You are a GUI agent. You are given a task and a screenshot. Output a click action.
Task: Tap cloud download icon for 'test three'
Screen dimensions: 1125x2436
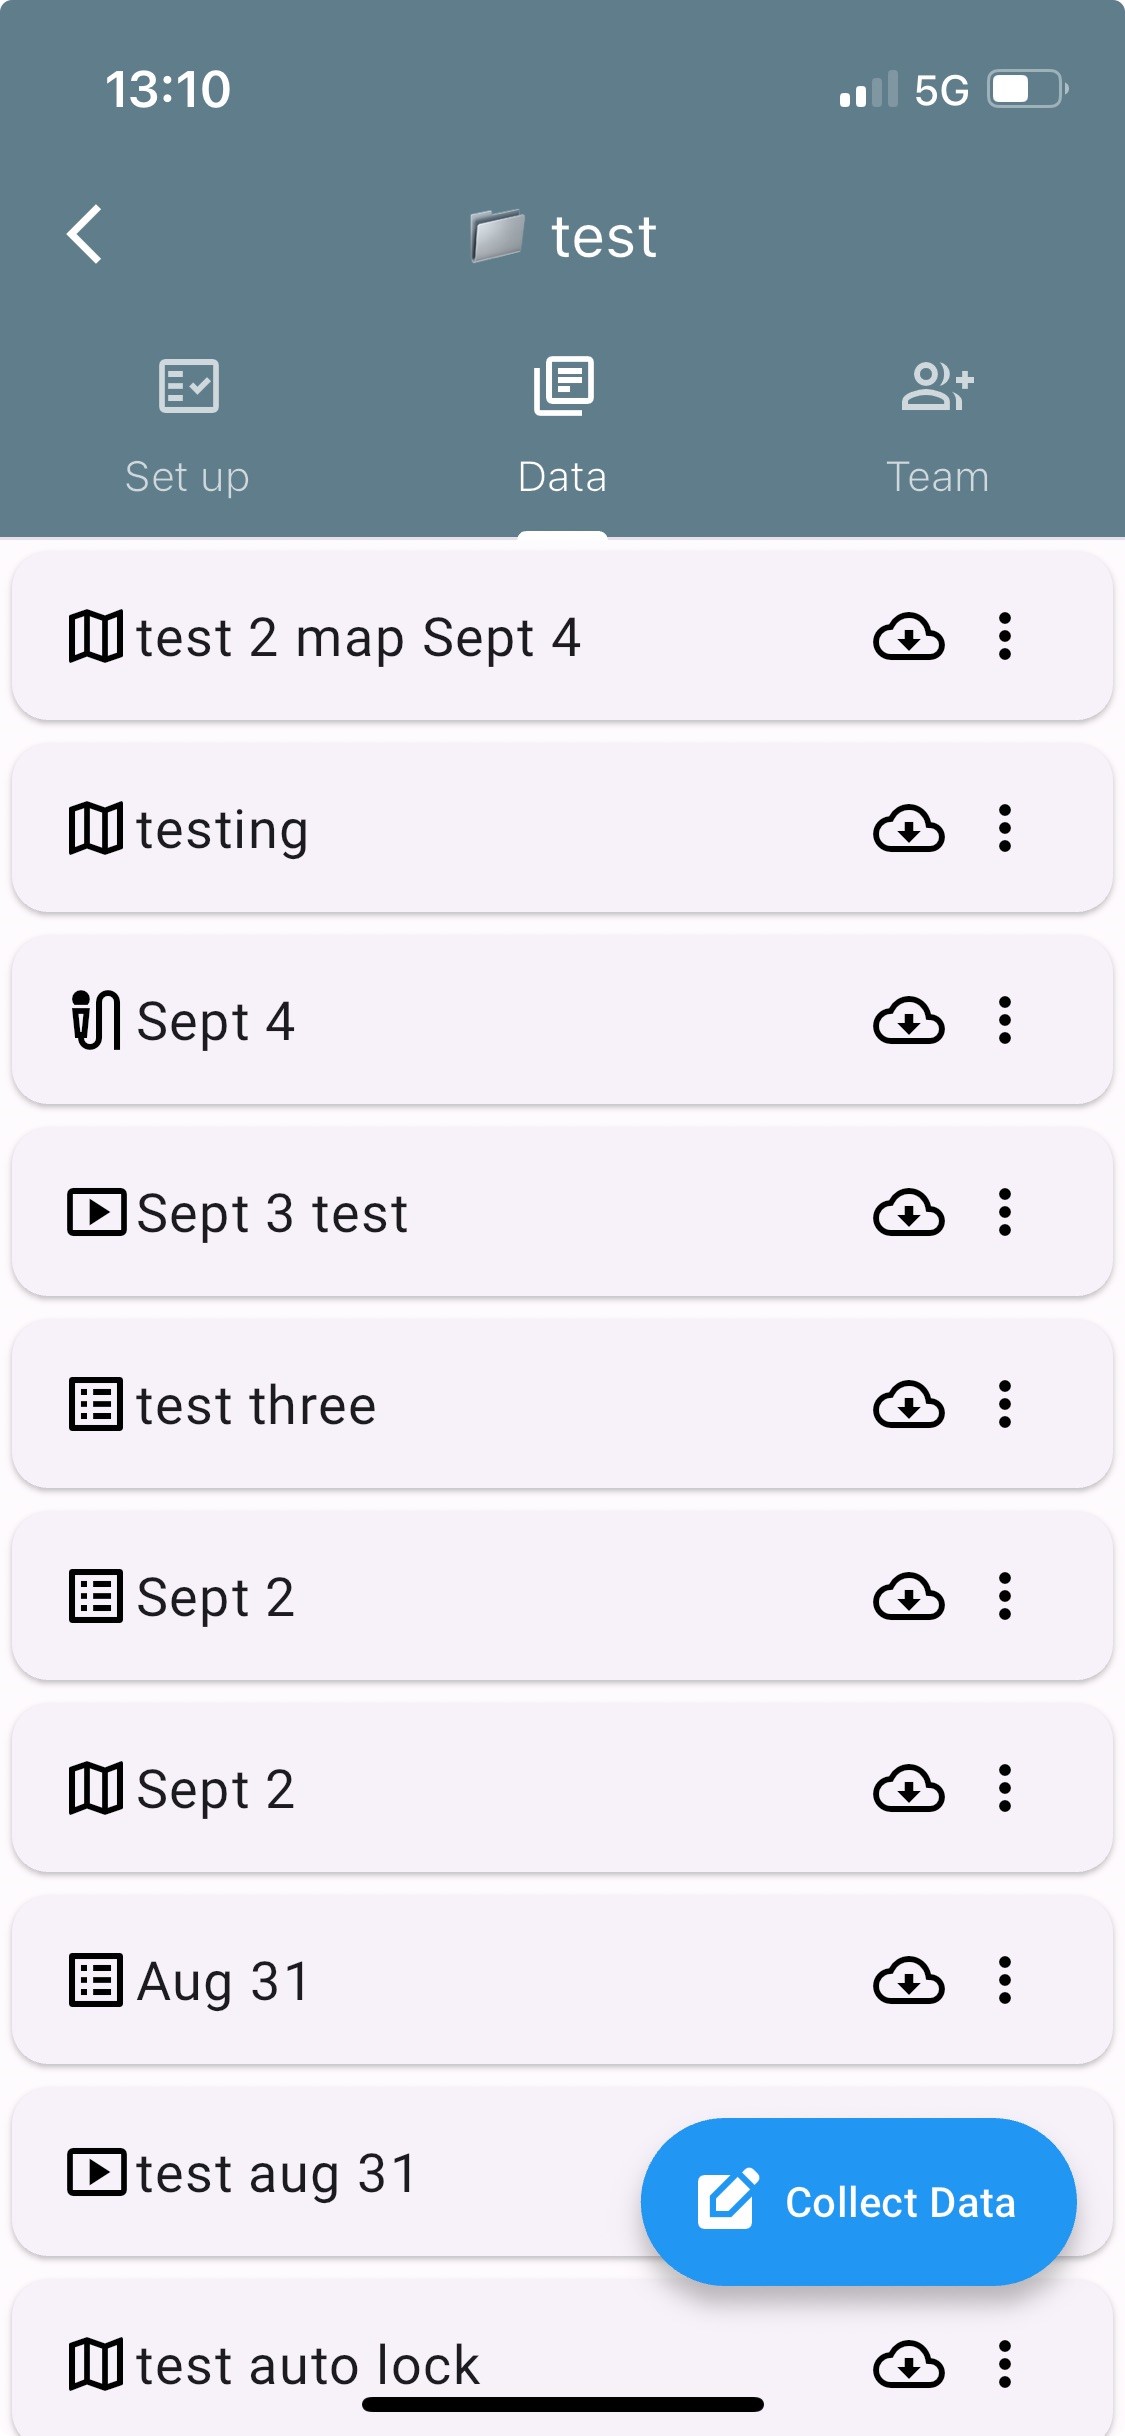click(x=908, y=1406)
